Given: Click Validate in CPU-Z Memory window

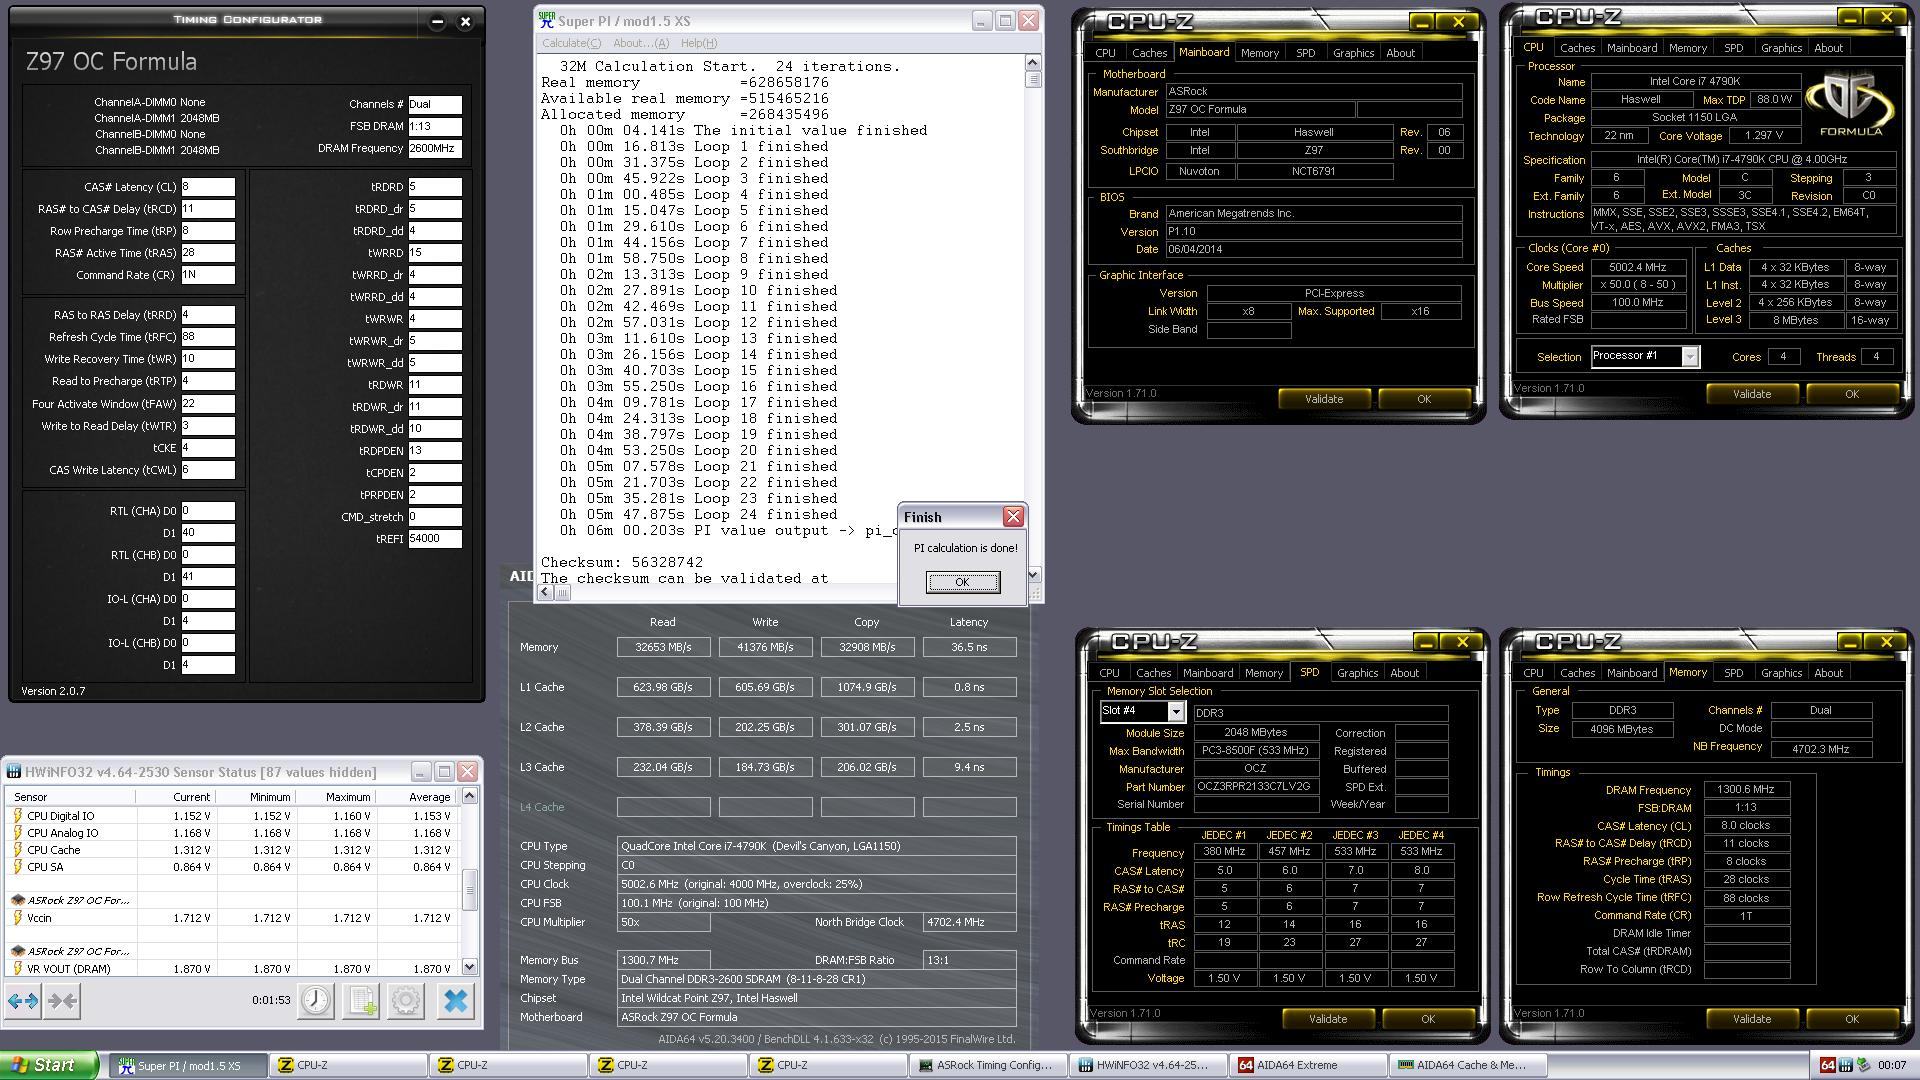Looking at the screenshot, I should [x=1751, y=1019].
